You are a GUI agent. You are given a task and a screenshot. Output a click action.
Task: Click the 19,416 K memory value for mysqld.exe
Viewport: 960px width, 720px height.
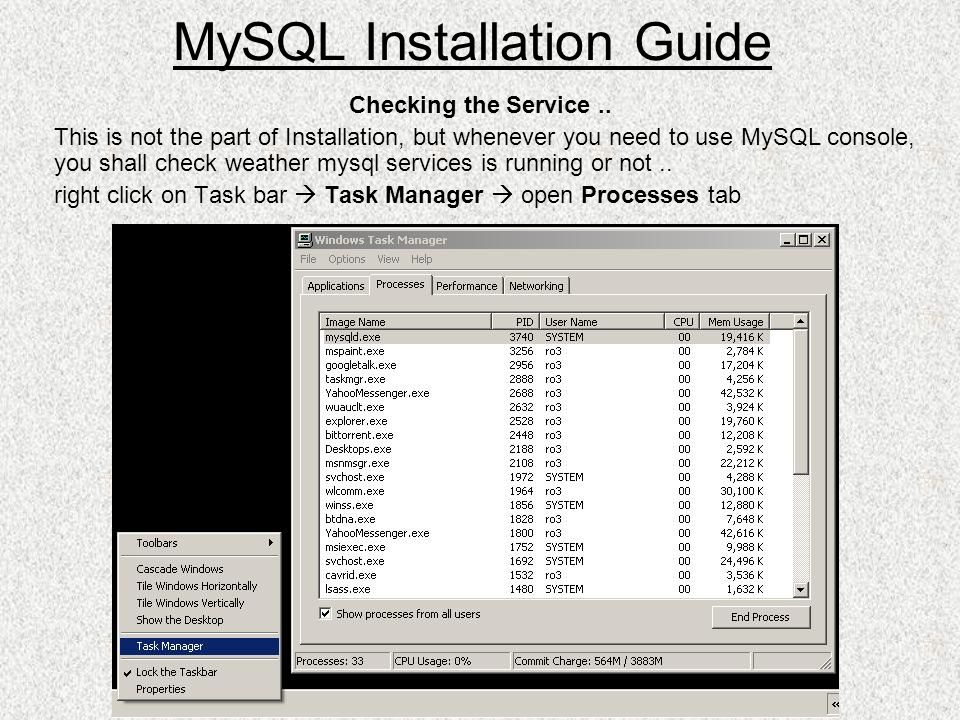741,337
